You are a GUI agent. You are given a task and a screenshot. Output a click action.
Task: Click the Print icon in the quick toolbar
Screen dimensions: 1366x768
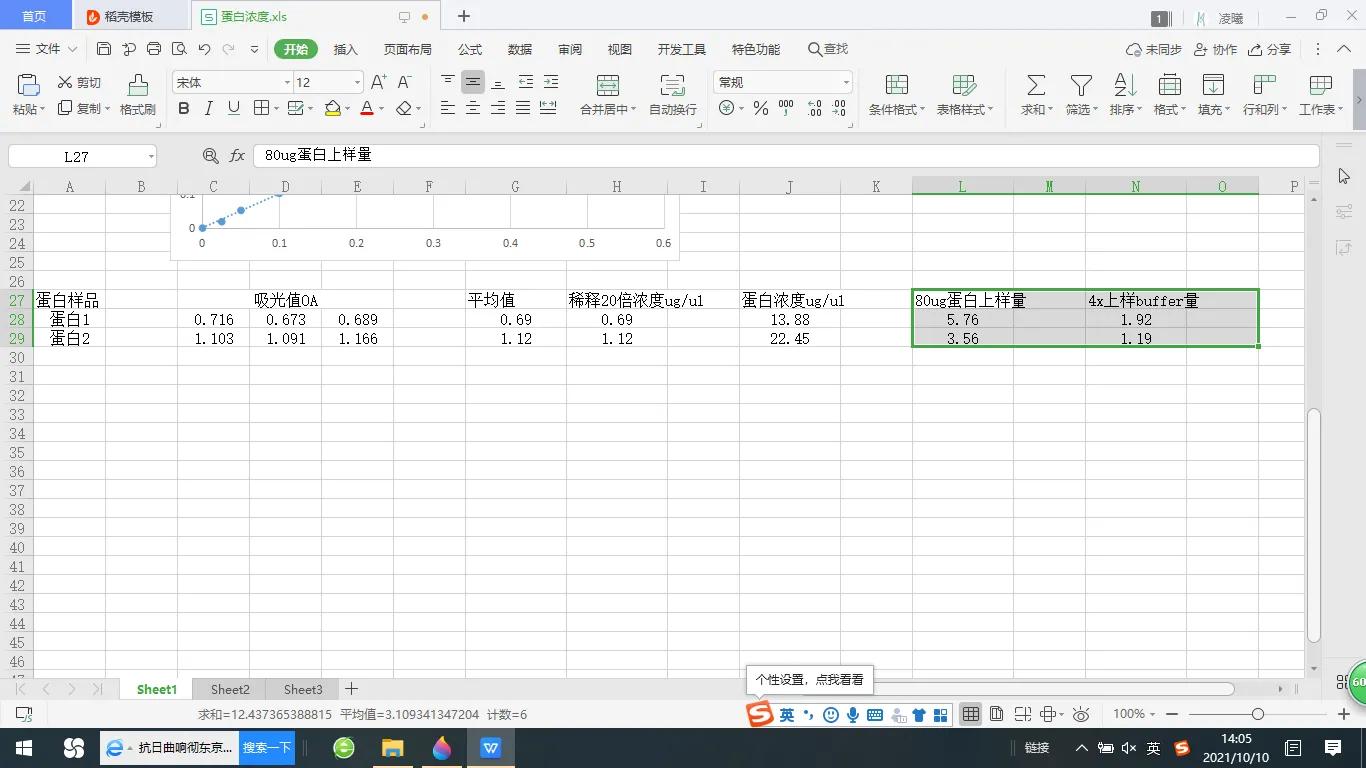pyautogui.click(x=154, y=49)
